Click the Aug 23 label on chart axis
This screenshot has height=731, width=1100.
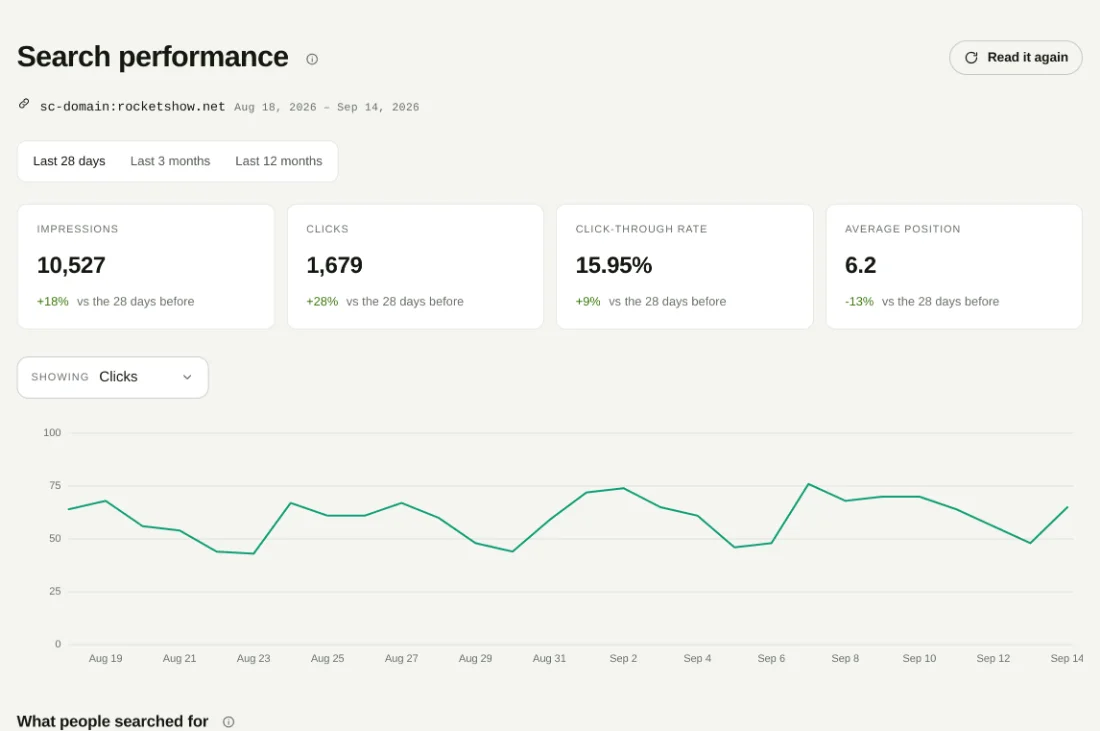[253, 658]
